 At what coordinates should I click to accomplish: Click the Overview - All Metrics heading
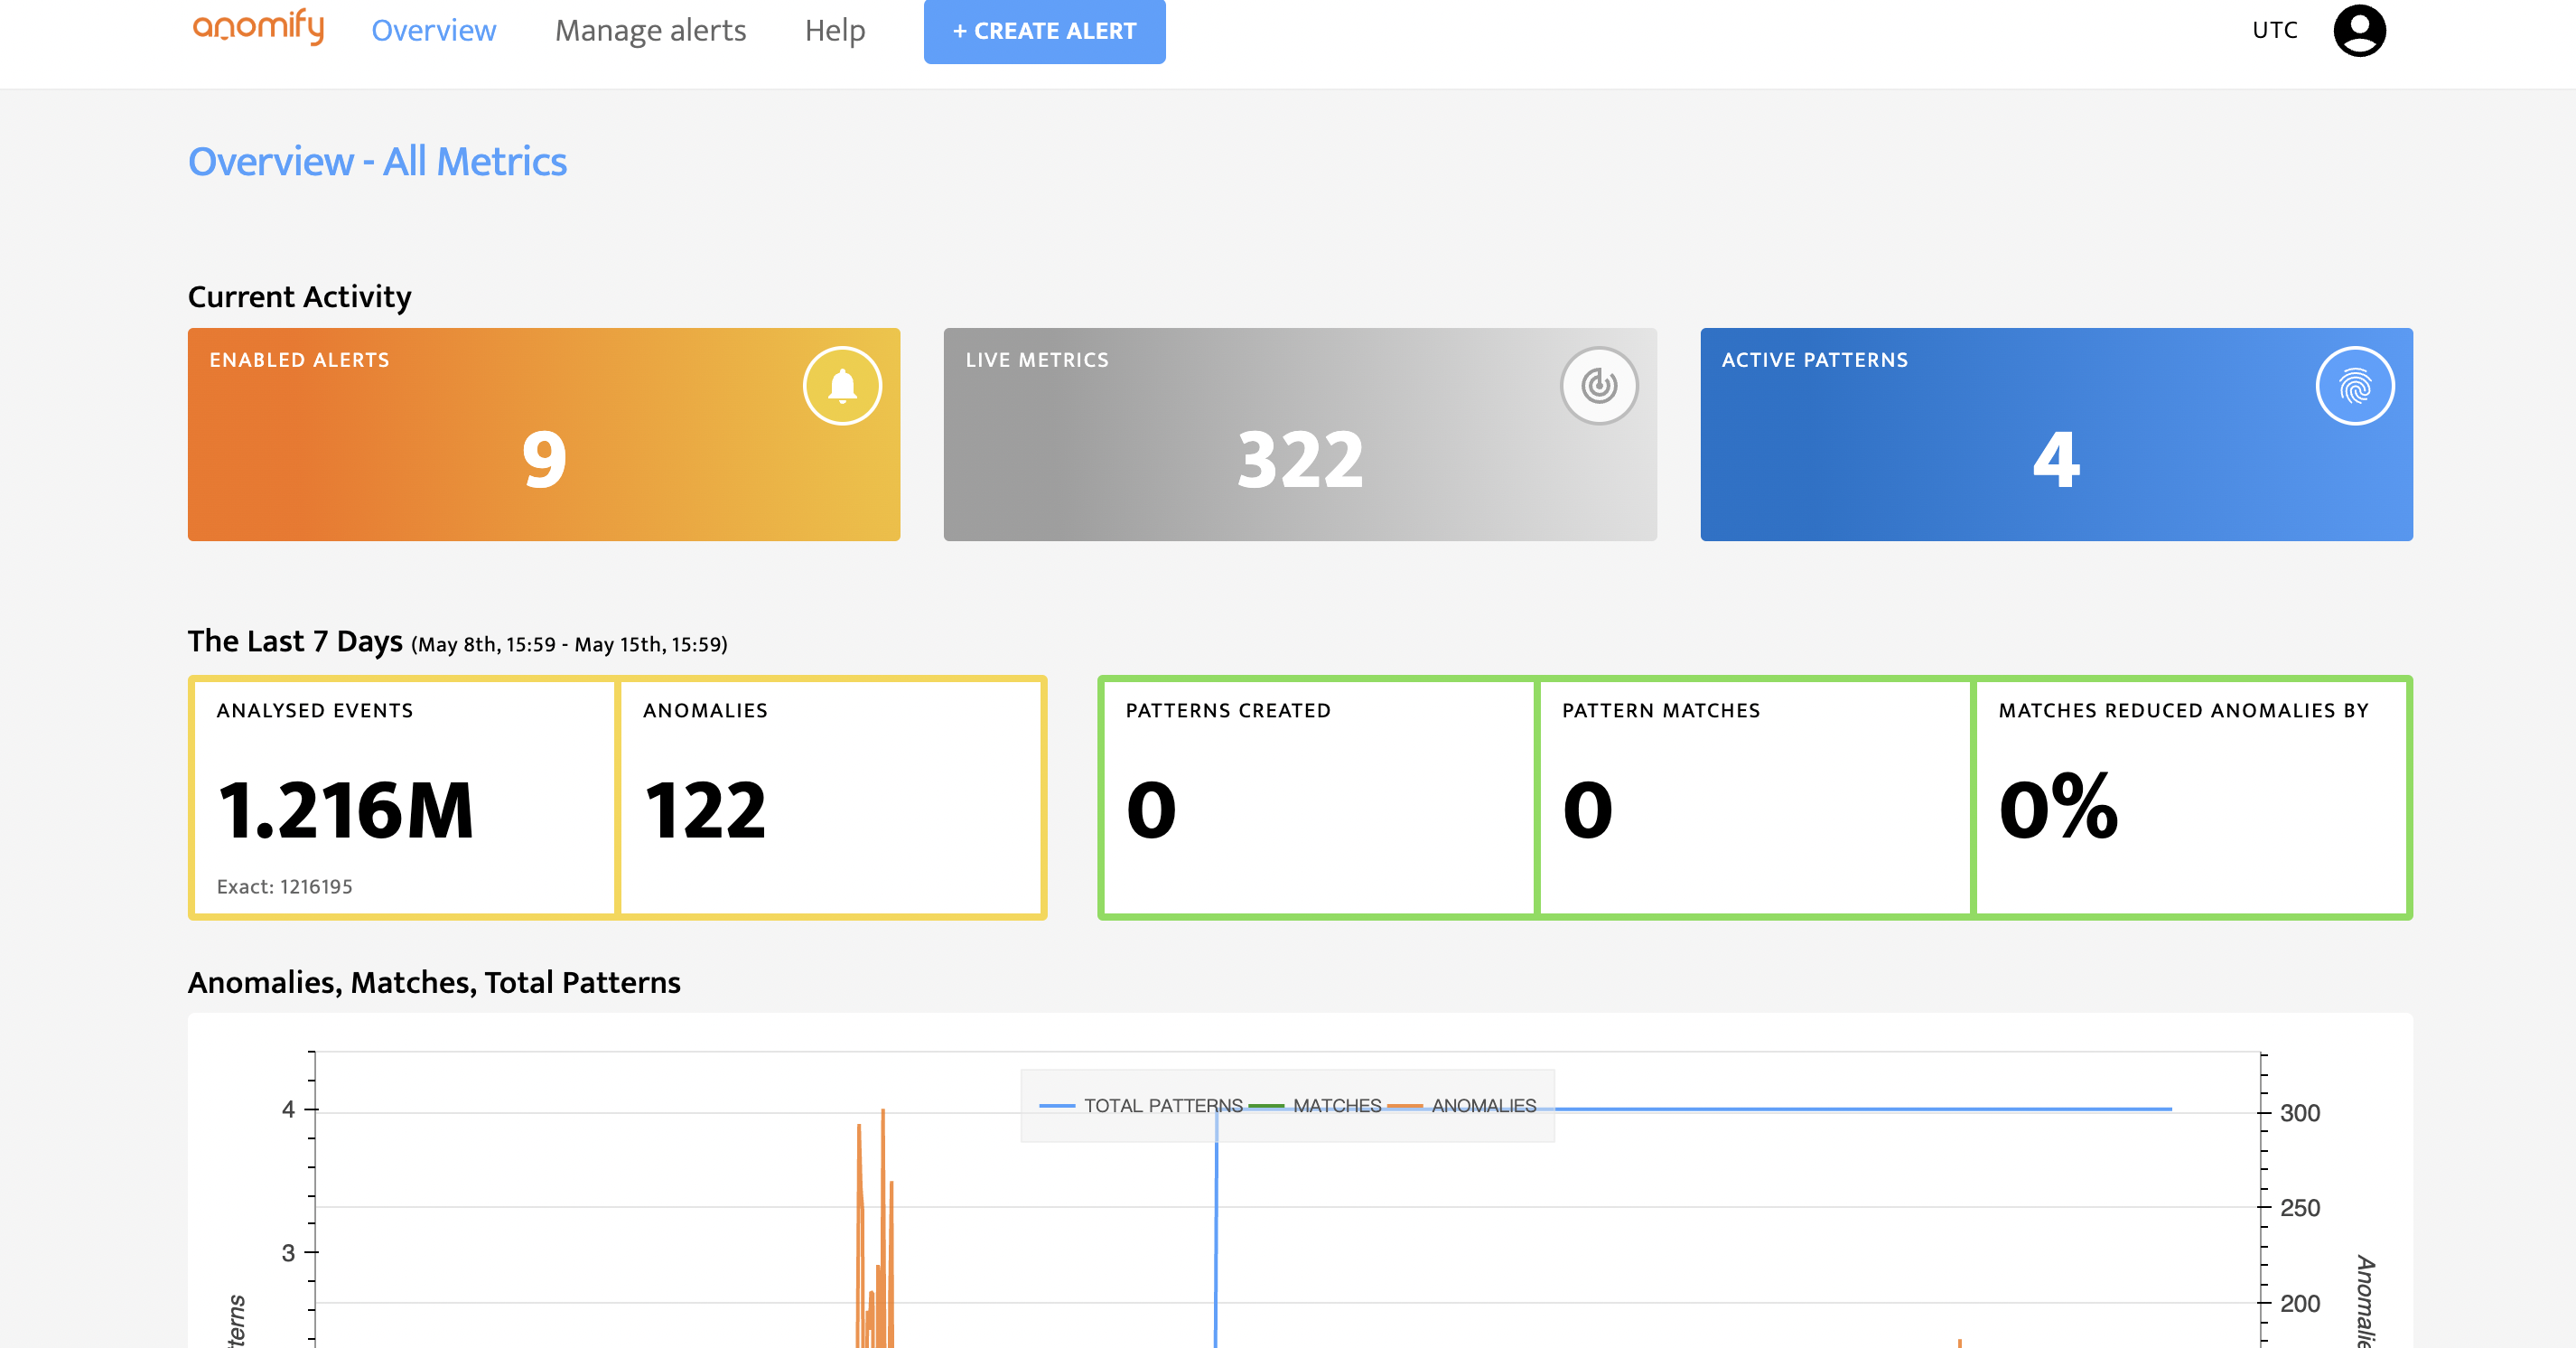click(377, 161)
